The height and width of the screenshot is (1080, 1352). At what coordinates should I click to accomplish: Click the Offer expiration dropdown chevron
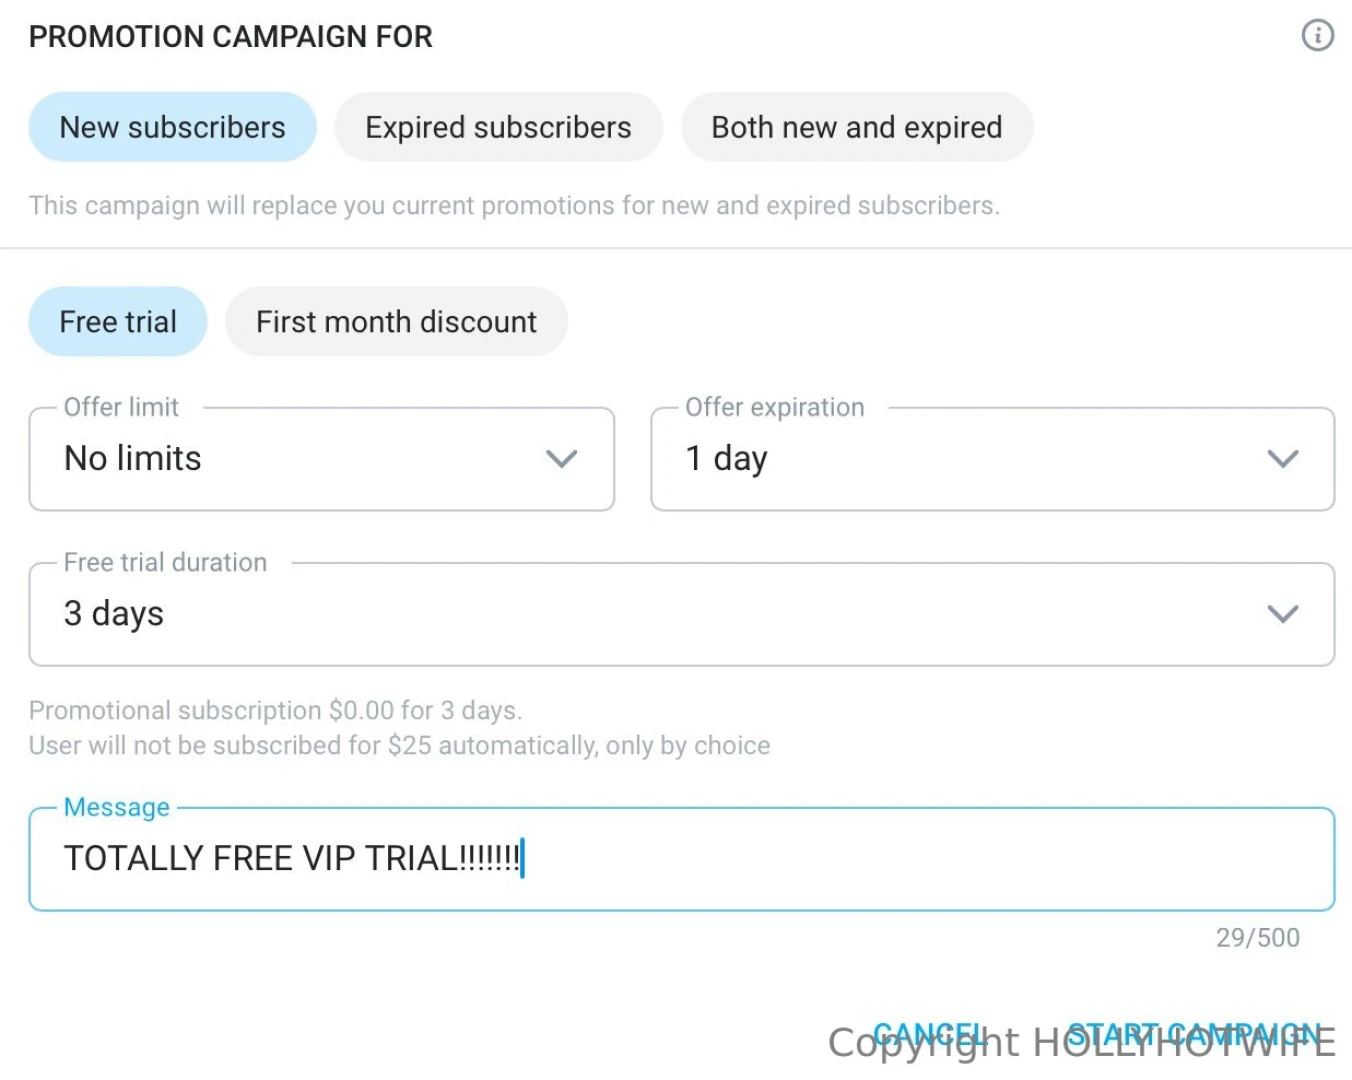1283,459
